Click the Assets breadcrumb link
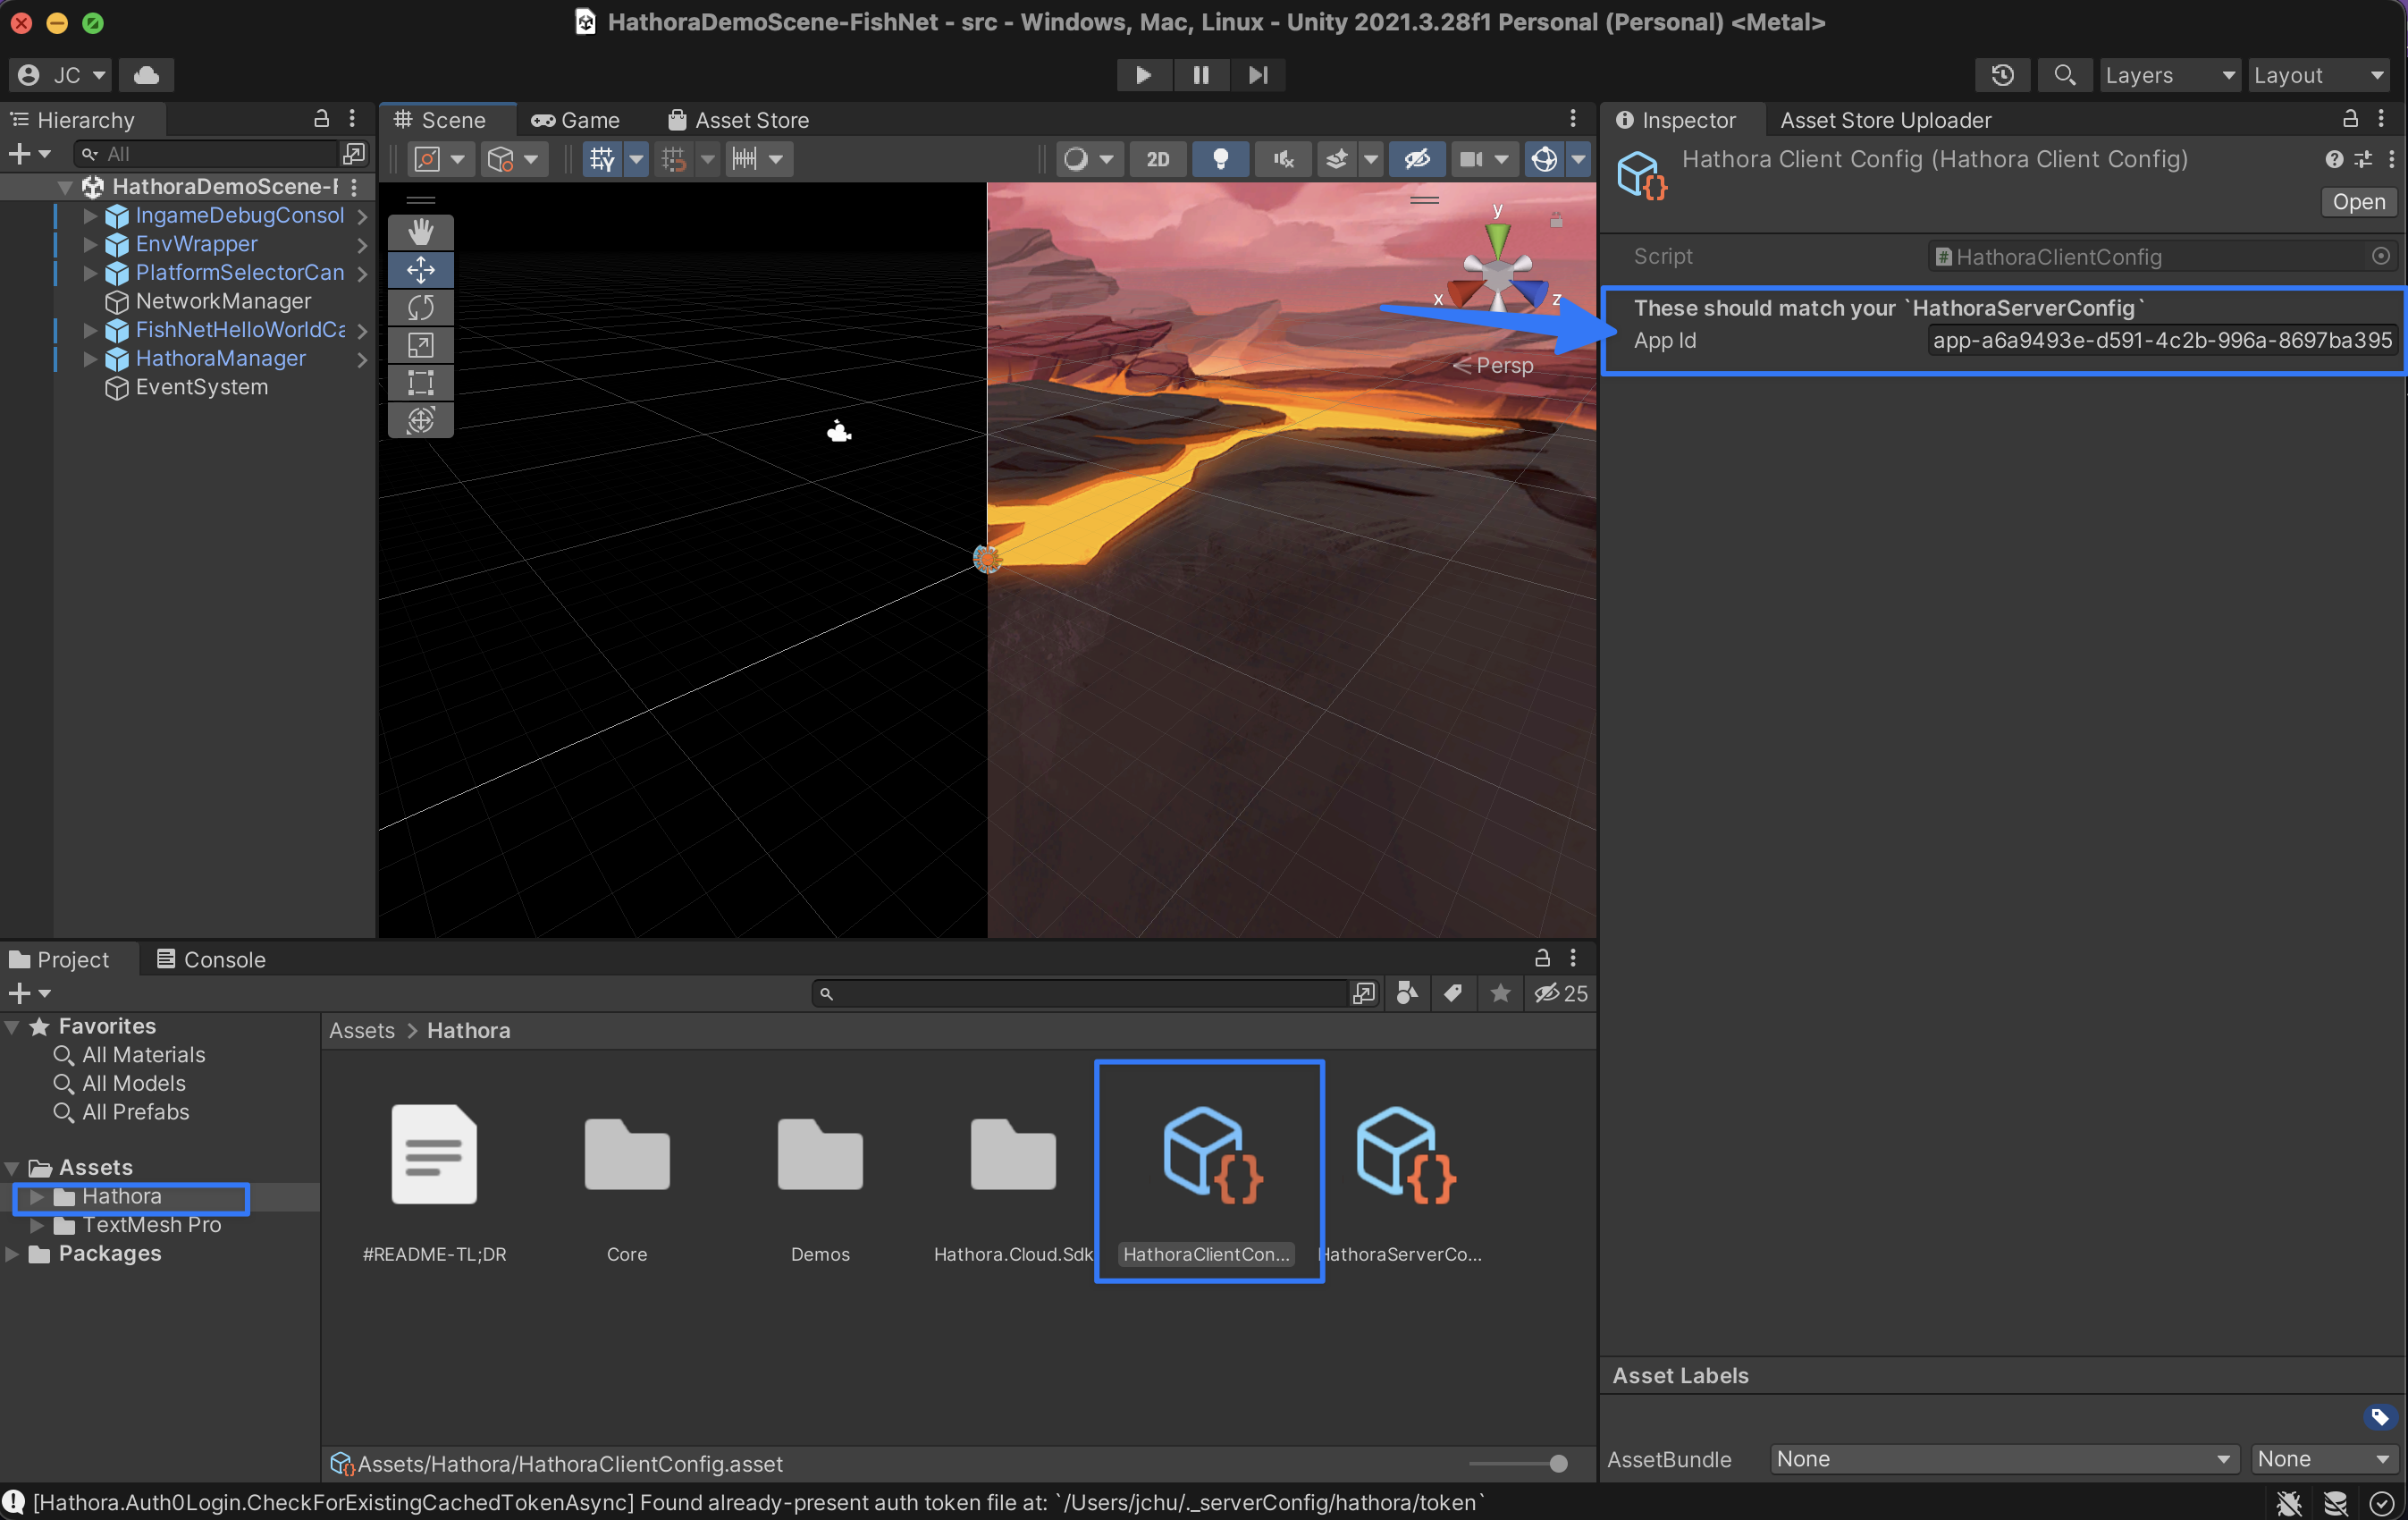This screenshot has height=1520, width=2408. [362, 1030]
